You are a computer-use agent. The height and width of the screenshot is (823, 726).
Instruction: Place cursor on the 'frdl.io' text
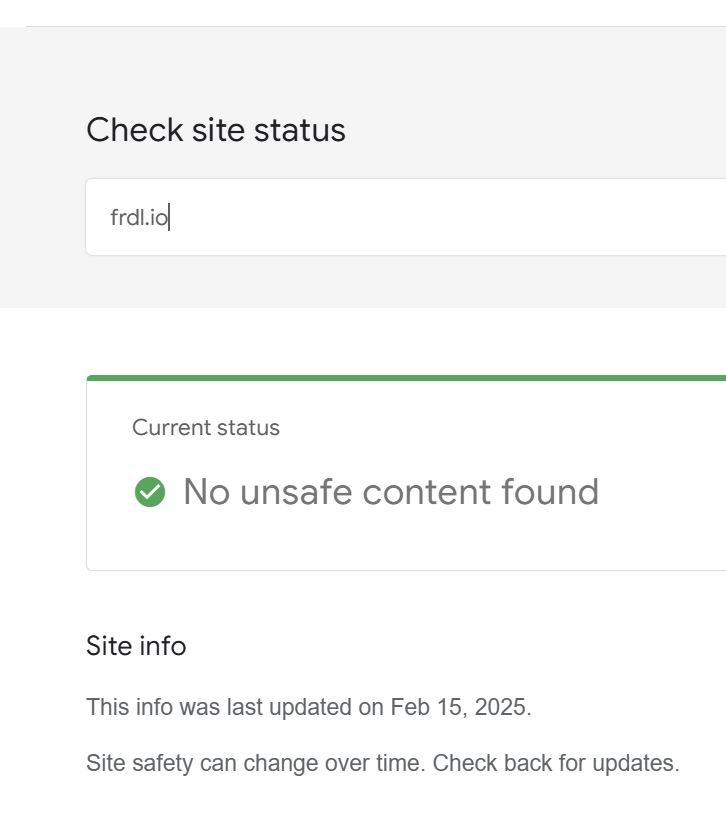(x=139, y=217)
